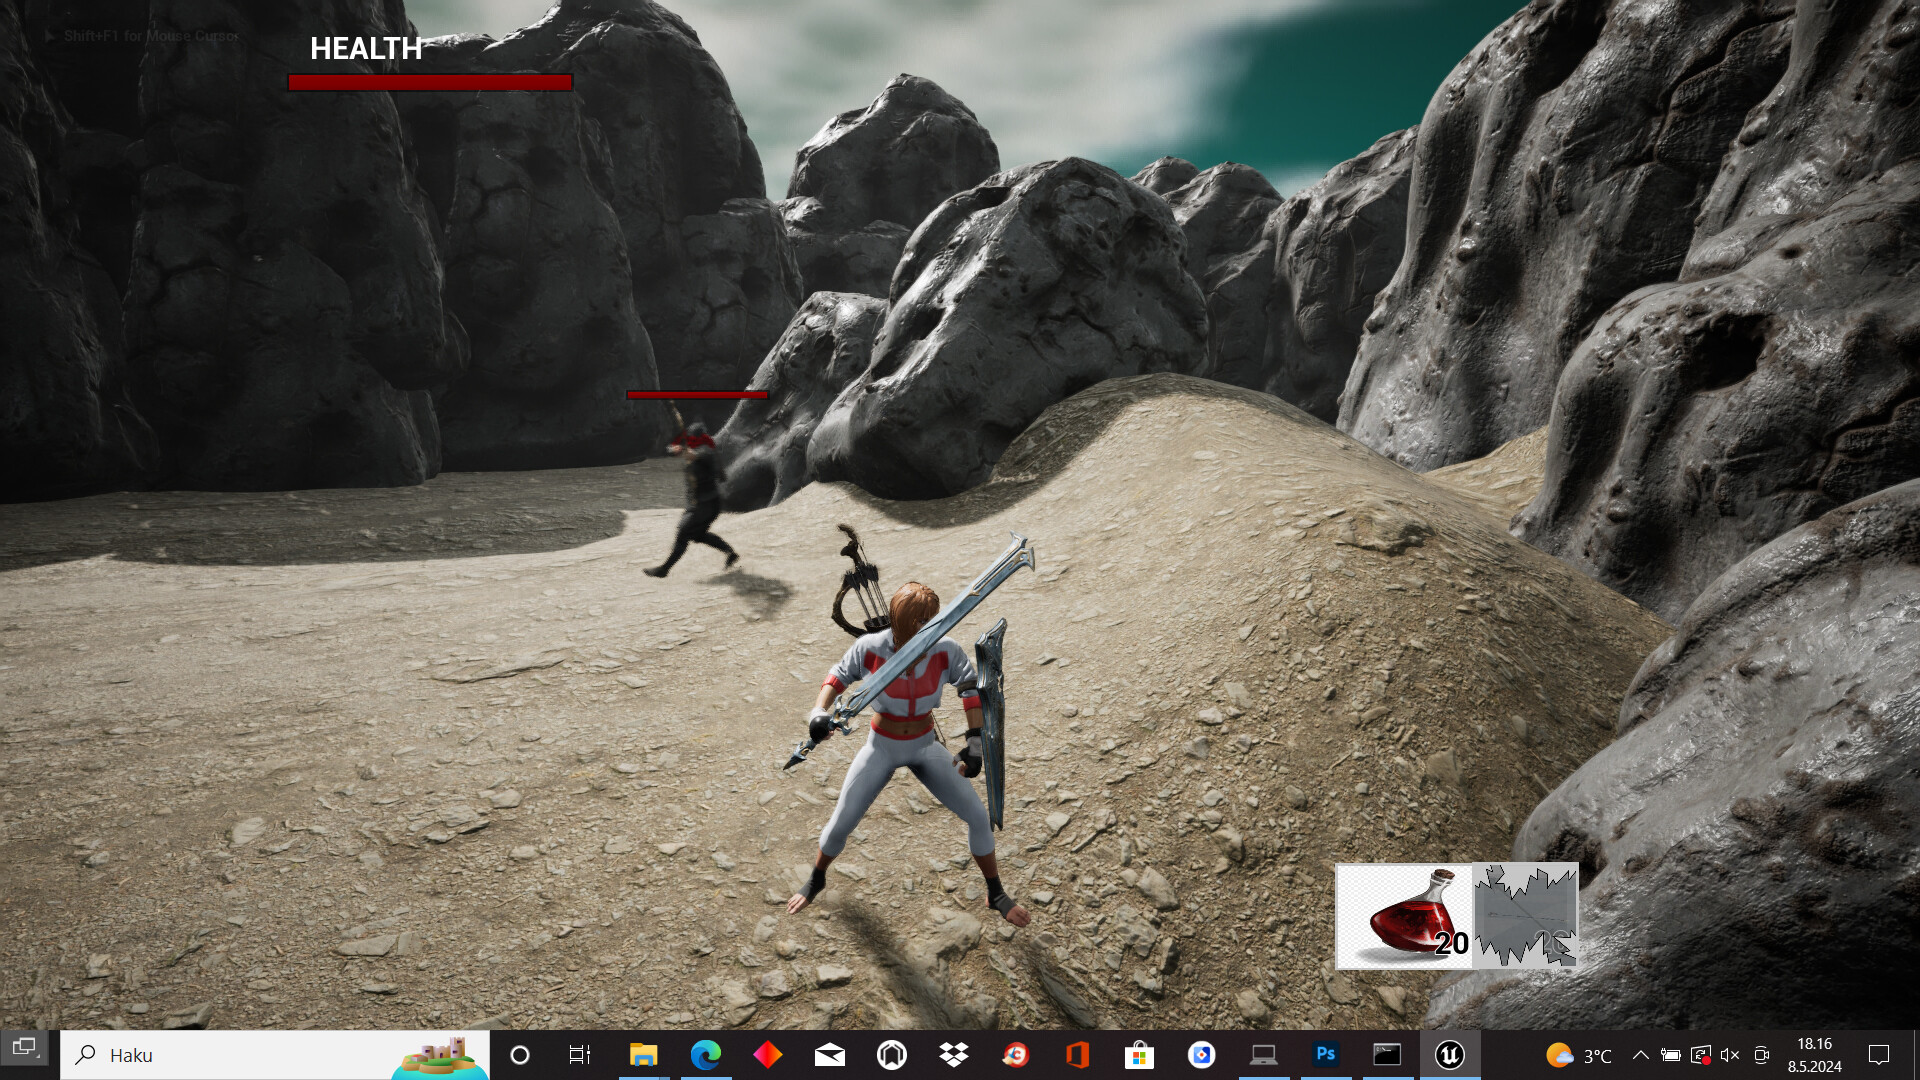1920x1080 pixels.
Task: Launch the Microsoft Store
Action: (x=1140, y=1055)
